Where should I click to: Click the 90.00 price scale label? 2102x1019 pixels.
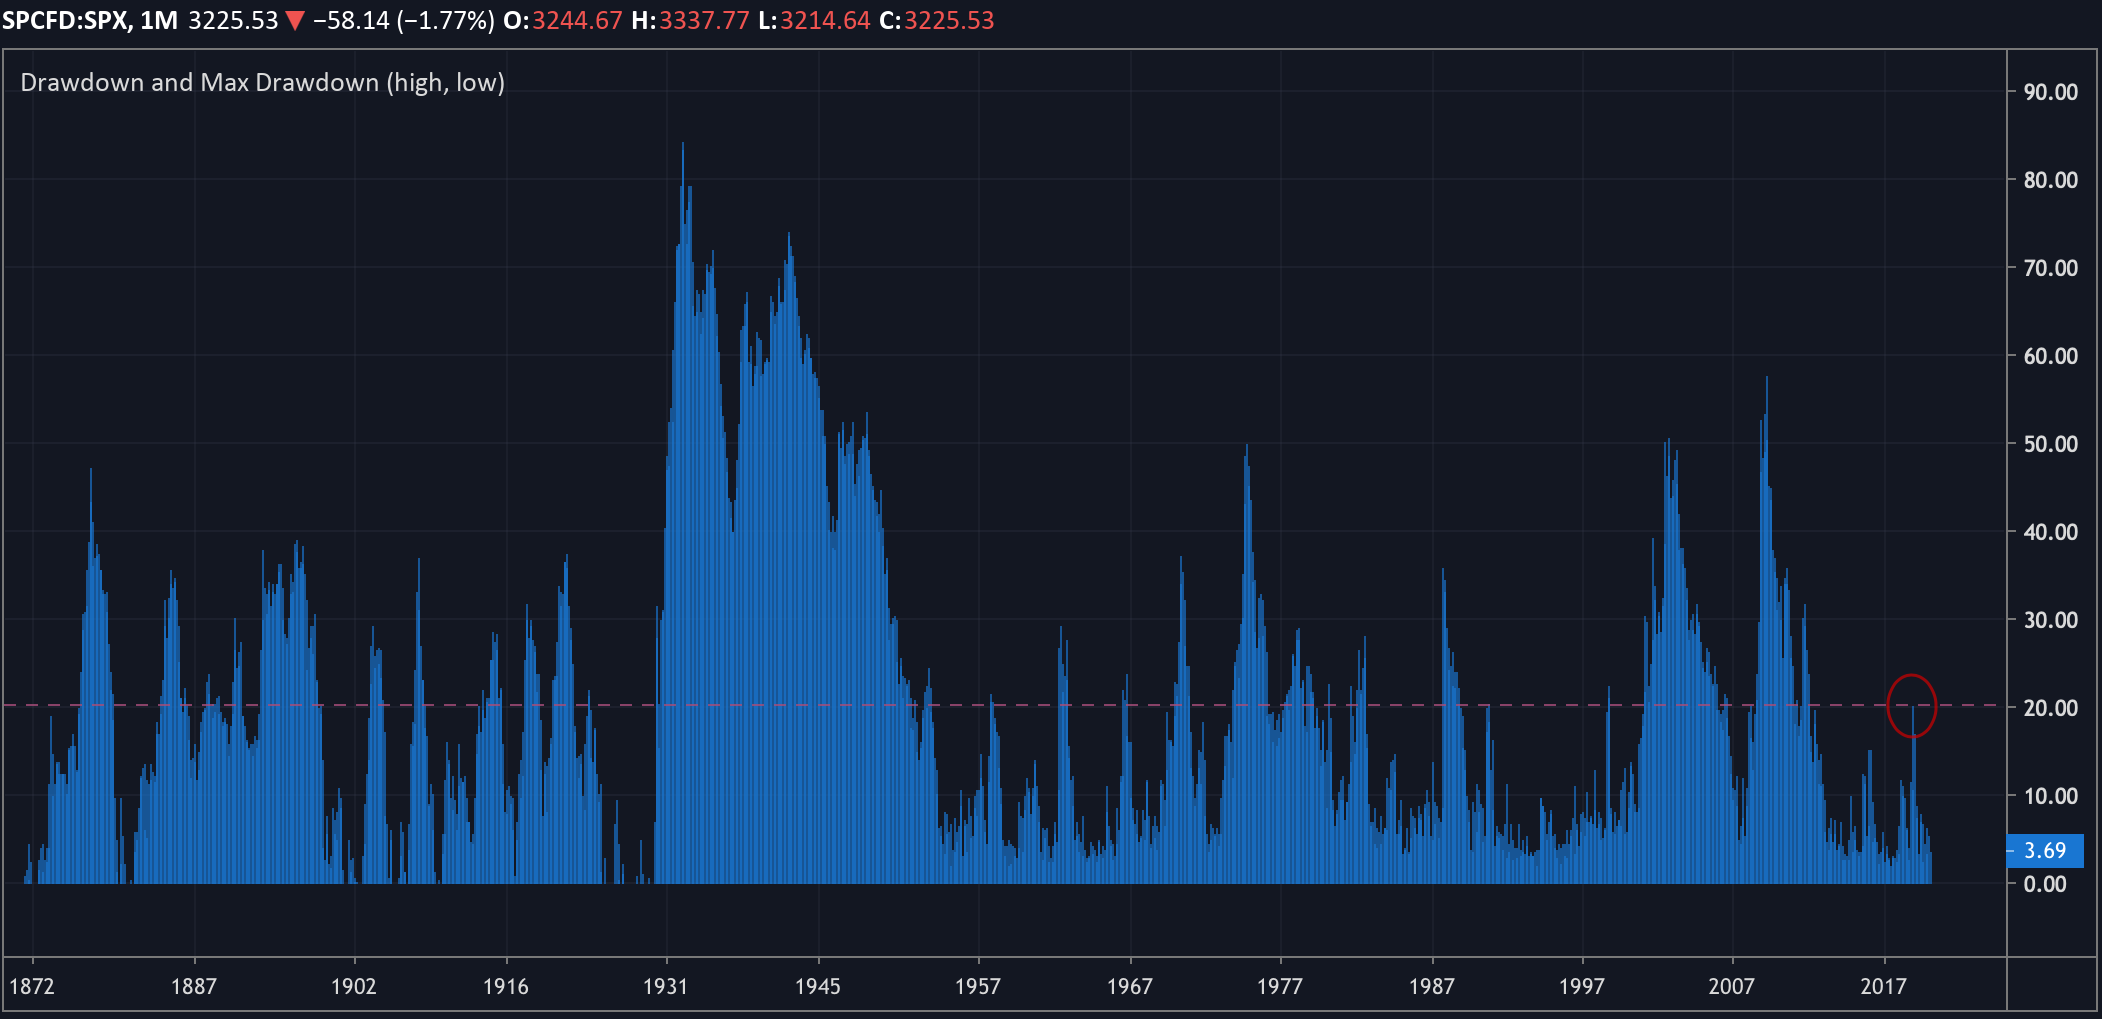tap(2050, 92)
